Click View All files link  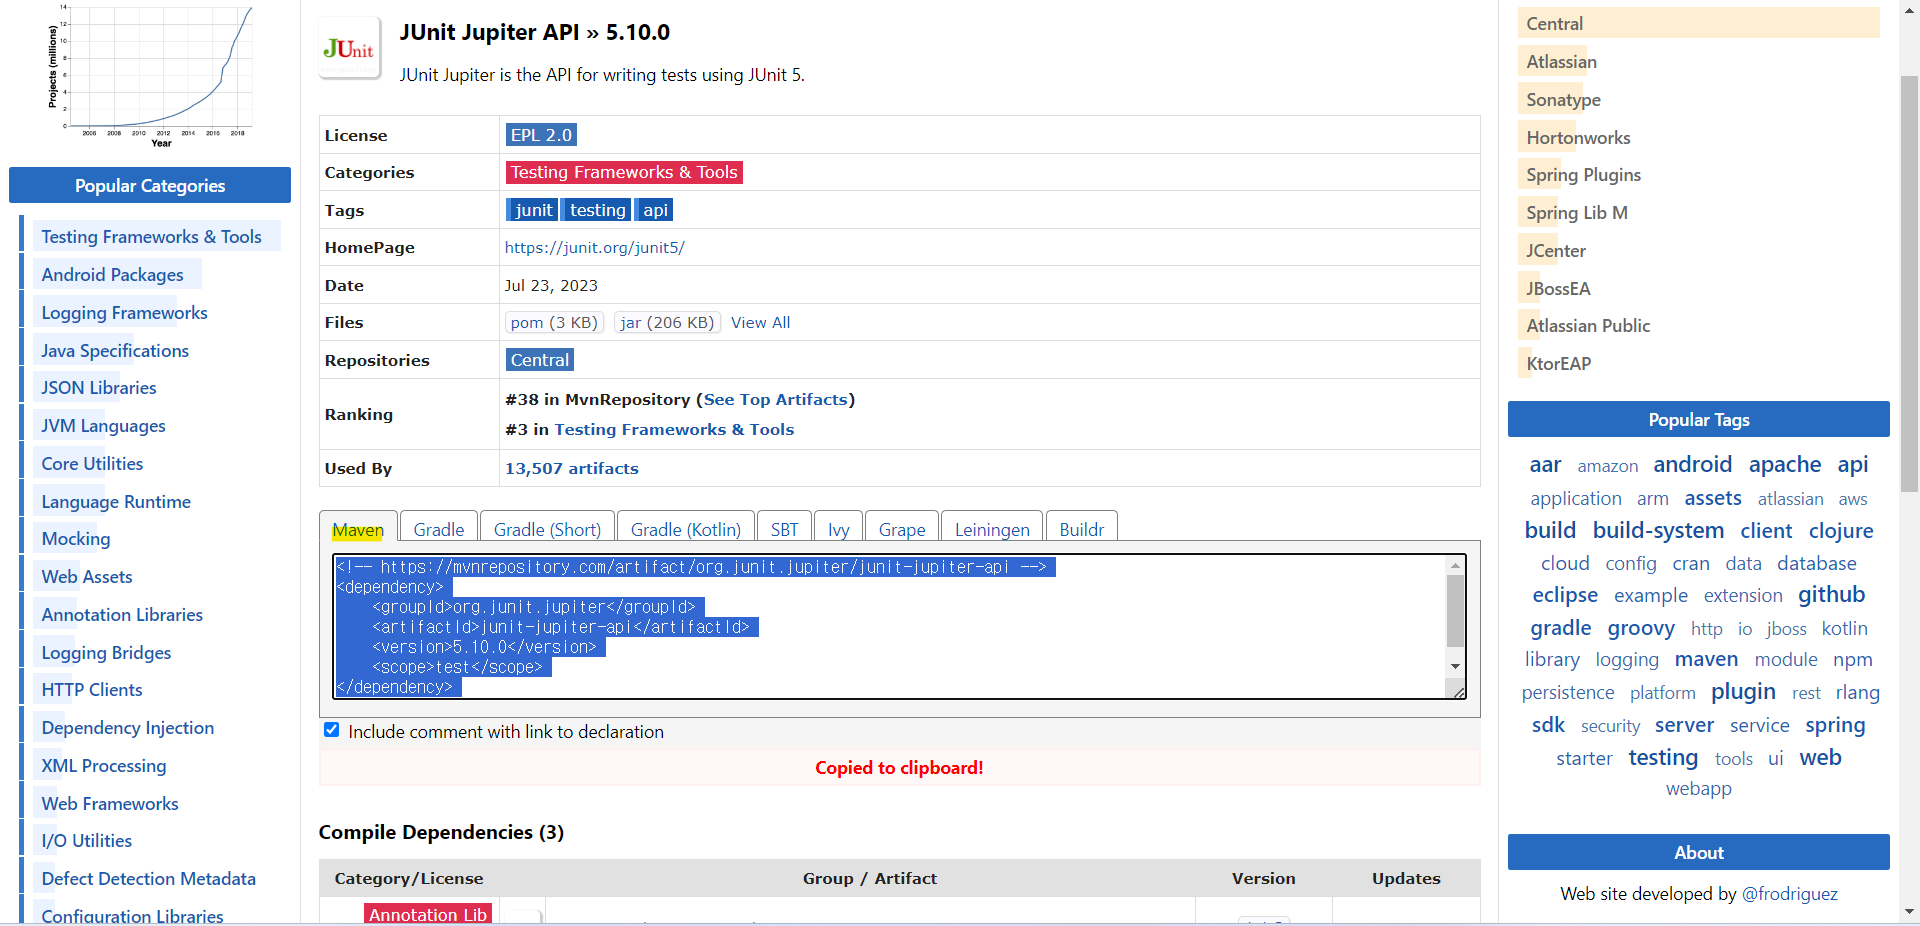click(x=760, y=322)
